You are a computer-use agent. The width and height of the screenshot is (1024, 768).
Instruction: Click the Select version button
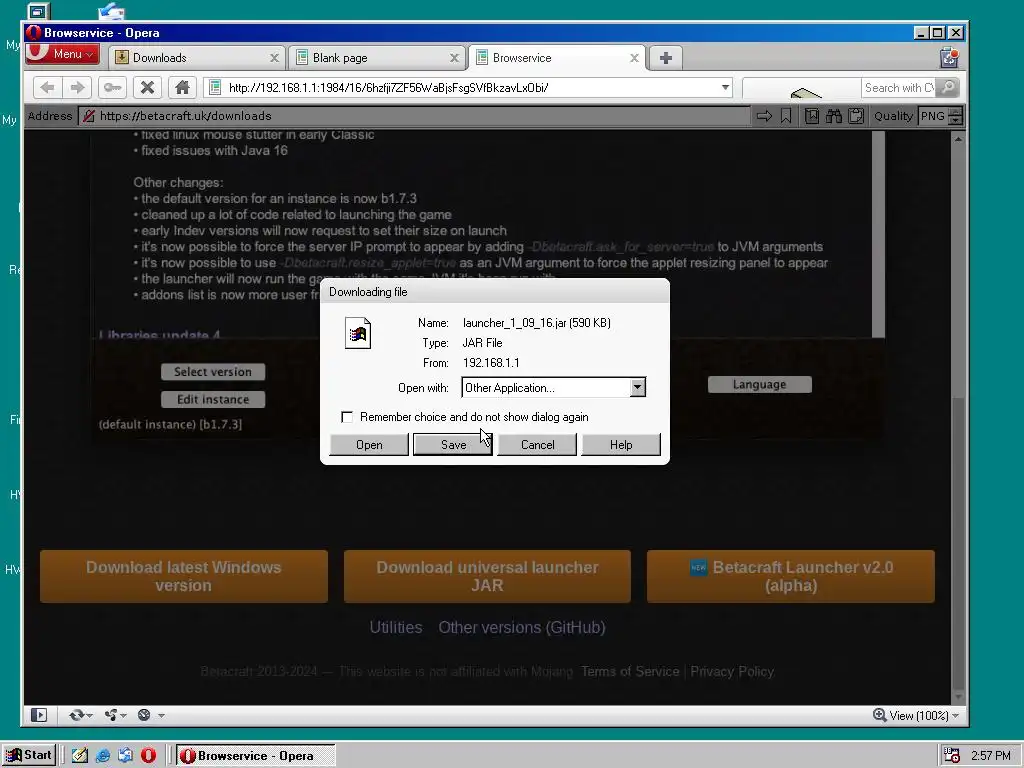tap(213, 372)
